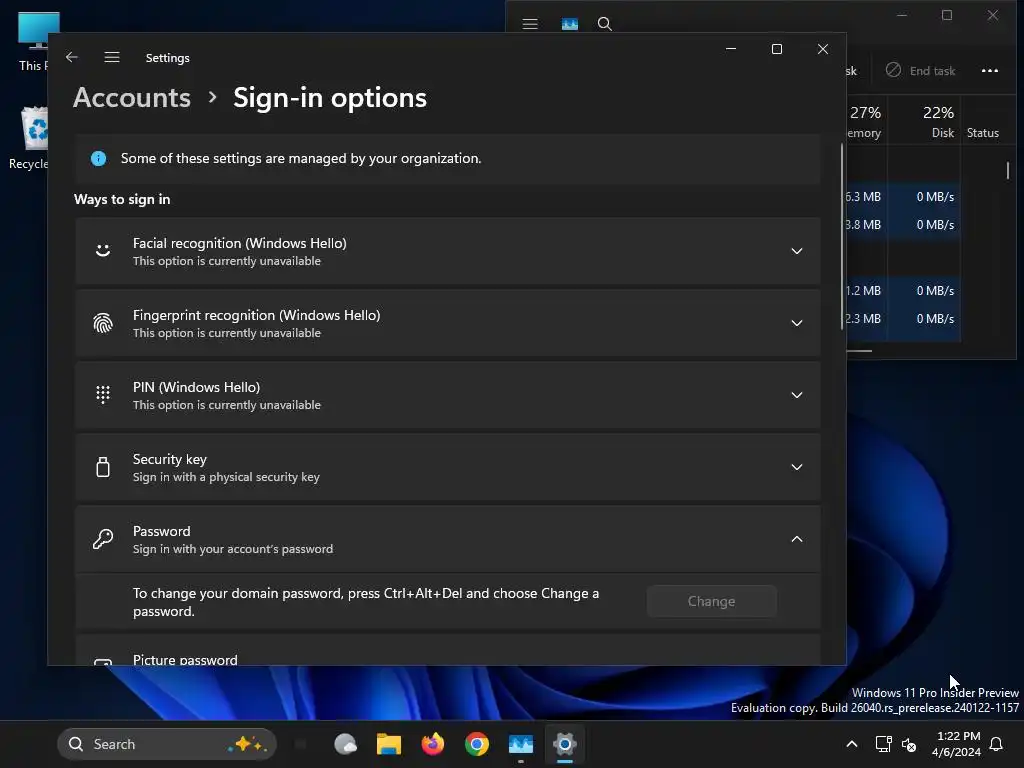Click the info icon in organization notice
The image size is (1024, 768).
99,159
